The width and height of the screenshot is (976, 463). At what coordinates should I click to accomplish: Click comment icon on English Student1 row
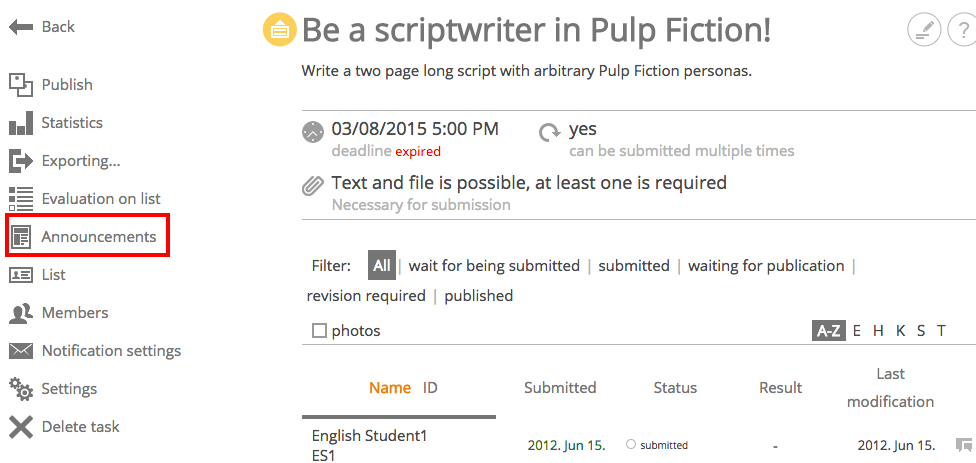point(963,444)
